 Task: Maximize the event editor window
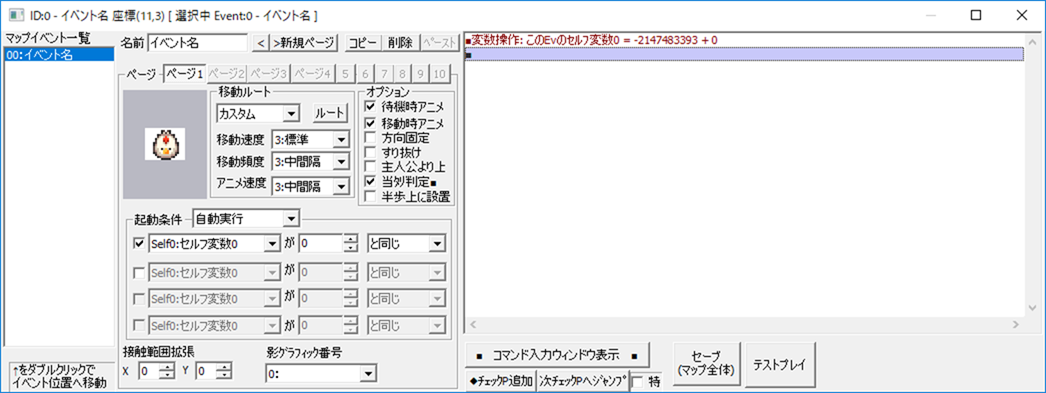point(975,15)
